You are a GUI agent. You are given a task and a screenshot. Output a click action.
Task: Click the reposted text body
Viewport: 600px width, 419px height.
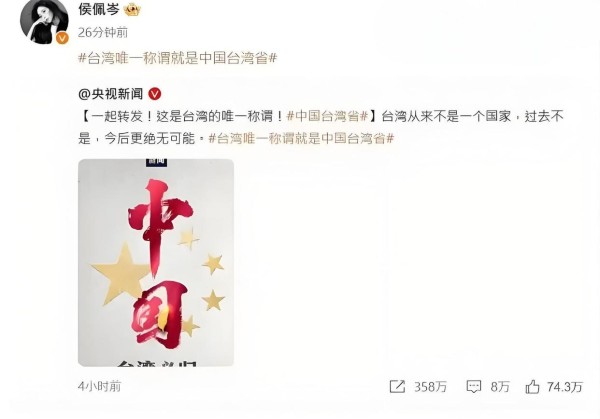tap(321, 127)
